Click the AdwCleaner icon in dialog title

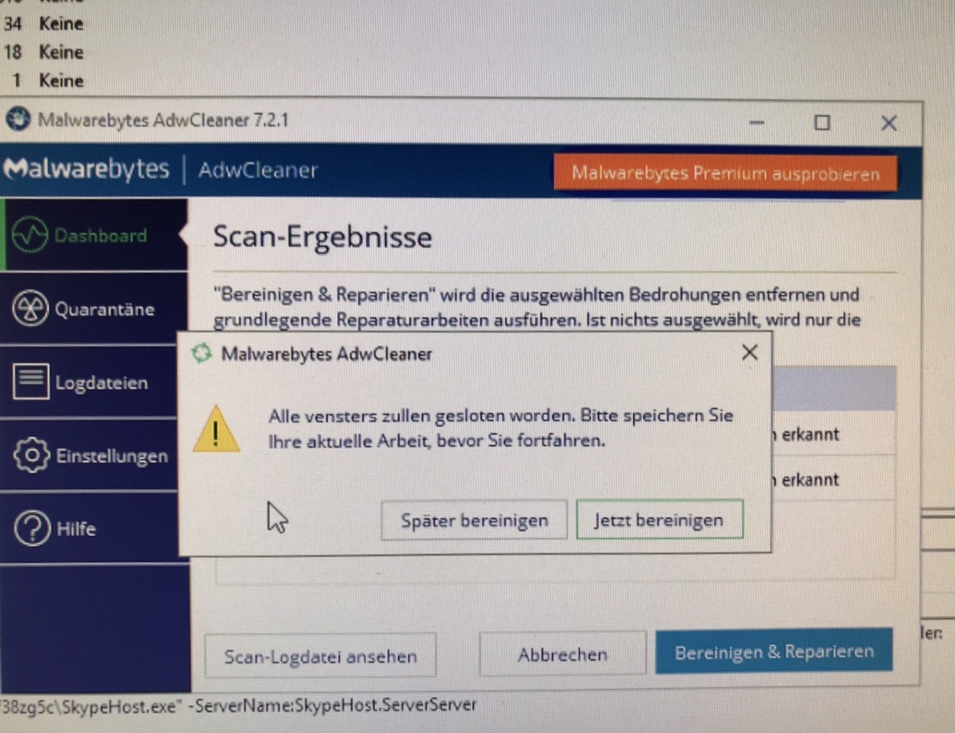[202, 353]
